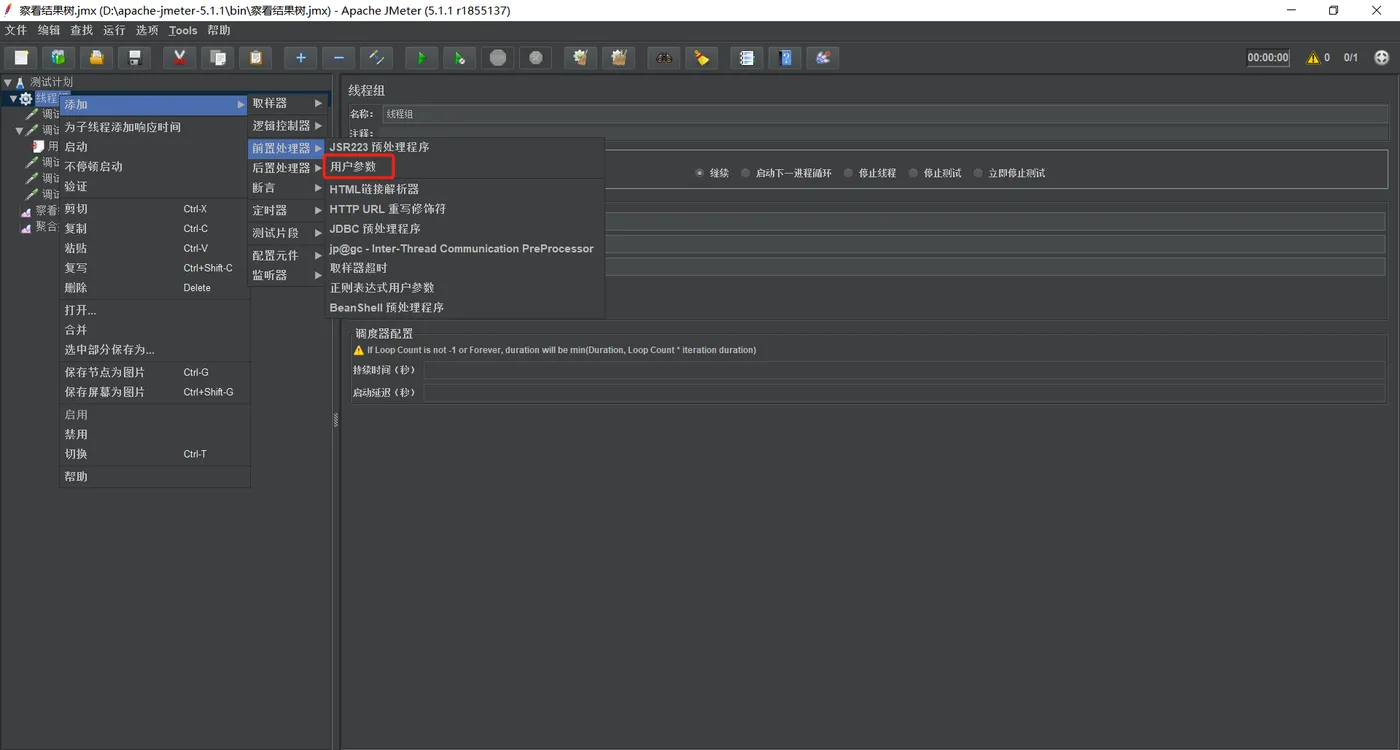Viewport: 1400px width, 750px height.
Task: Open the Templates toolbar icon
Action: point(58,58)
